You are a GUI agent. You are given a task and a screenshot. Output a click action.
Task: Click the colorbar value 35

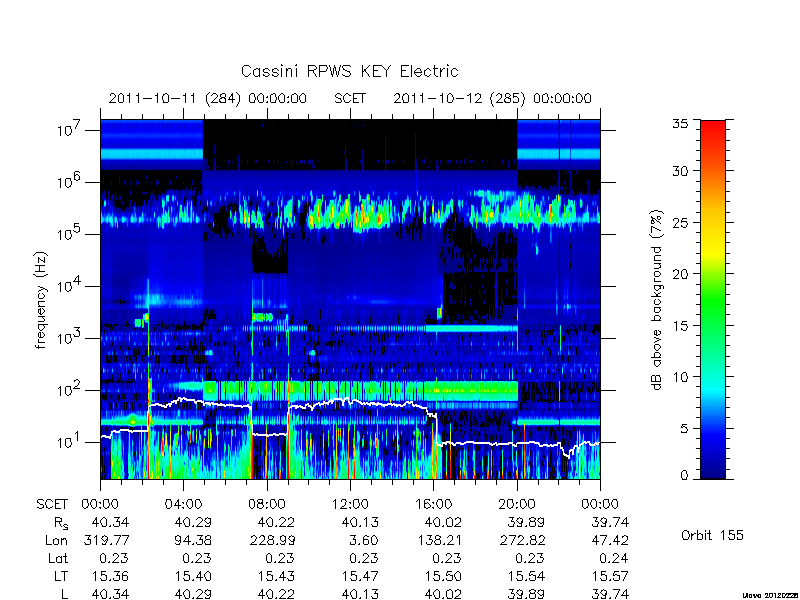[680, 123]
